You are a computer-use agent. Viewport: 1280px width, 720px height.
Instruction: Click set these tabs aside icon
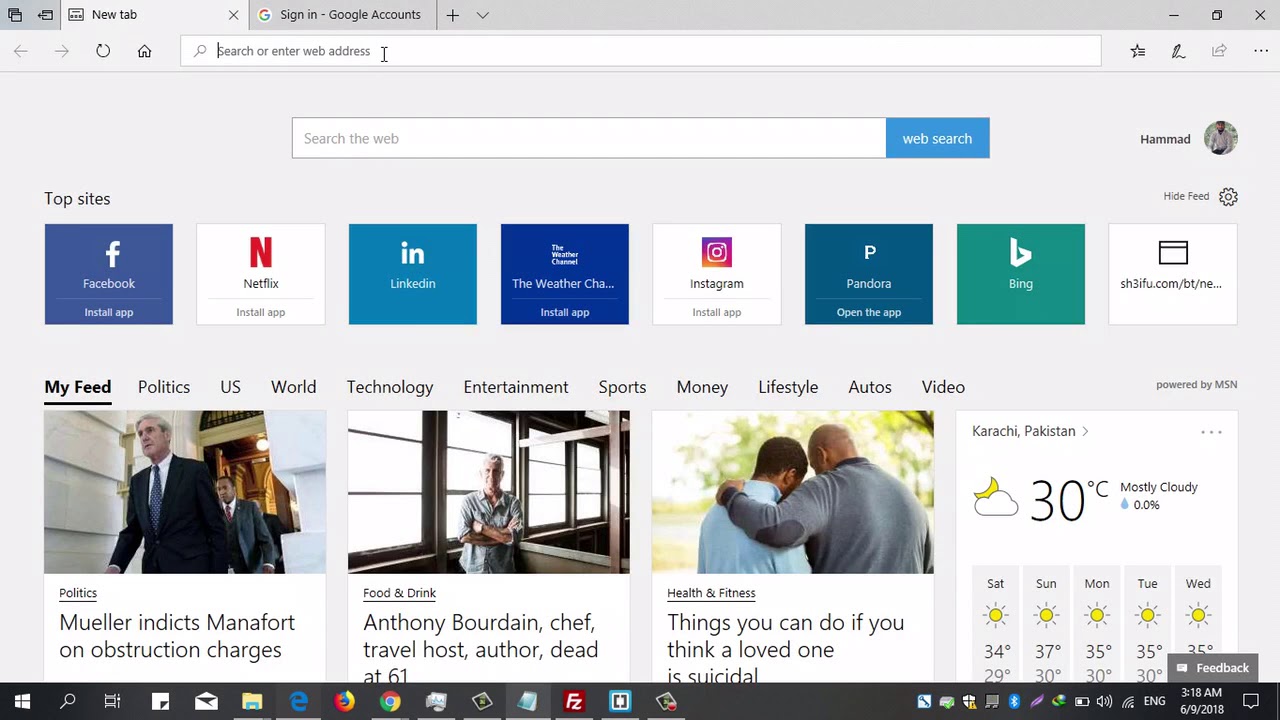click(45, 15)
